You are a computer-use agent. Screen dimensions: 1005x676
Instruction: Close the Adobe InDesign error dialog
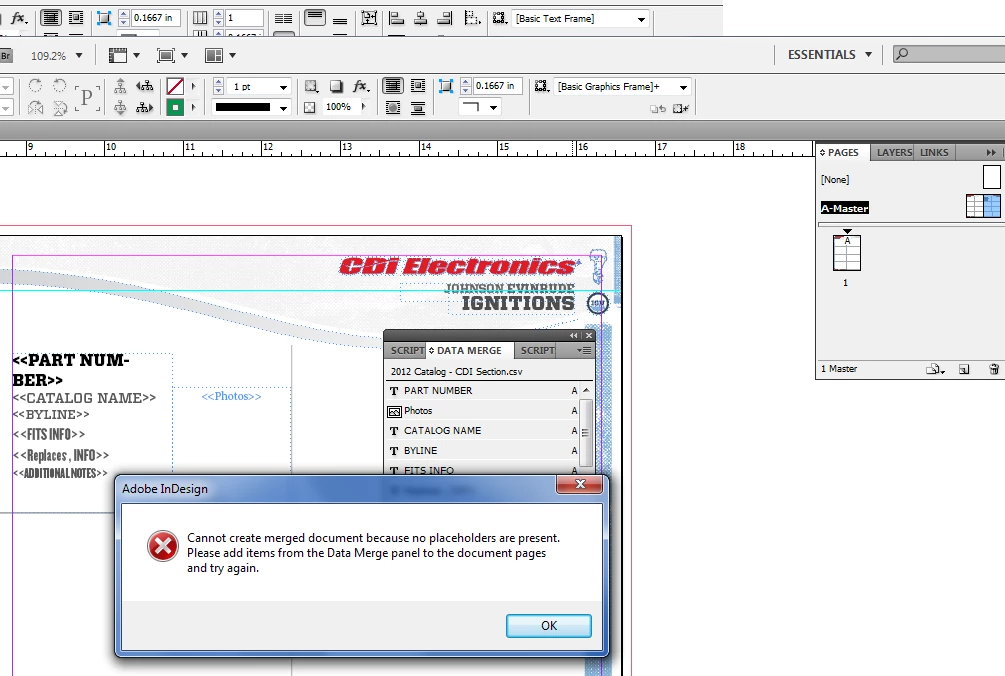[x=580, y=484]
